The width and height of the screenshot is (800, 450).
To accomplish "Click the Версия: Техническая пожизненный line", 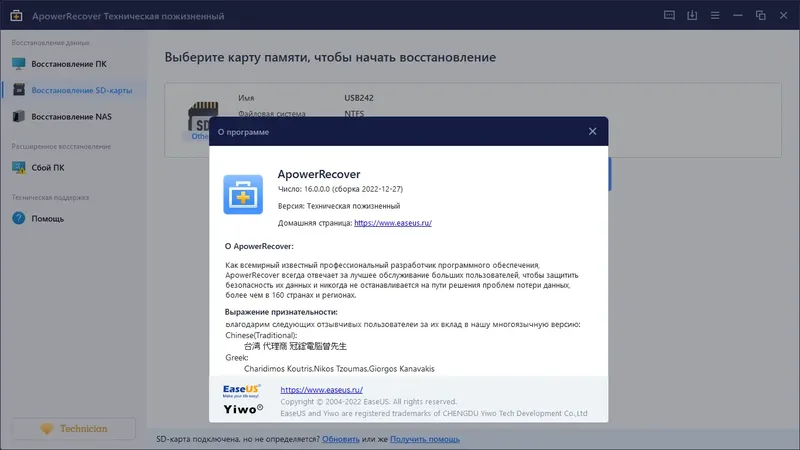I will [339, 206].
